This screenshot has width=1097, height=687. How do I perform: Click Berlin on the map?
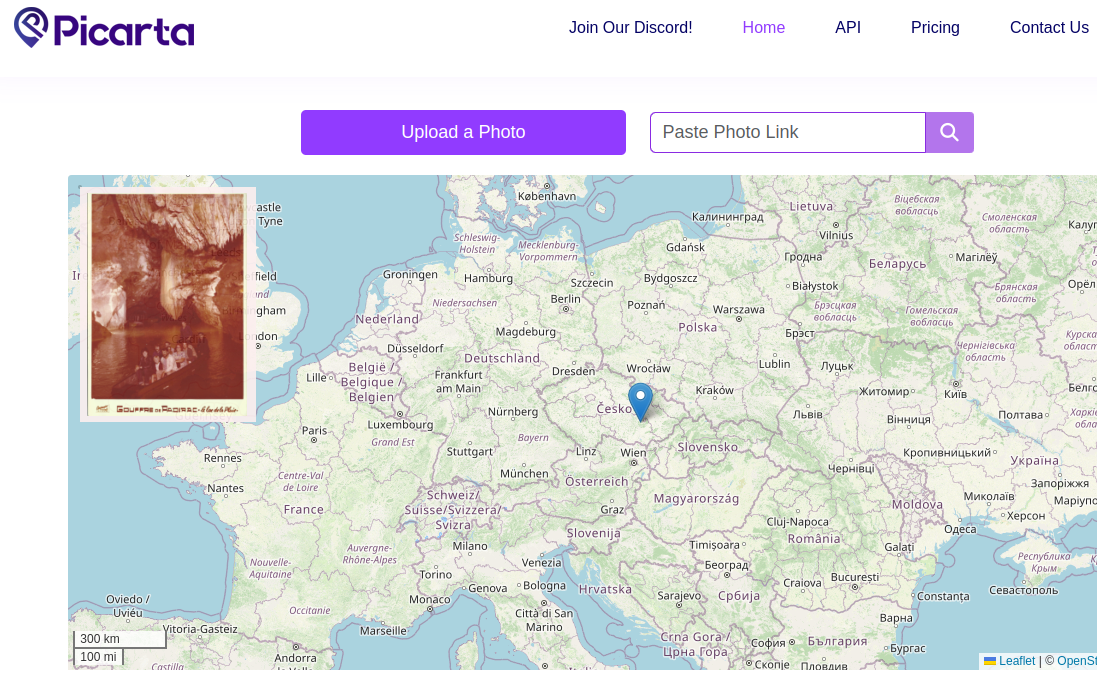565,299
